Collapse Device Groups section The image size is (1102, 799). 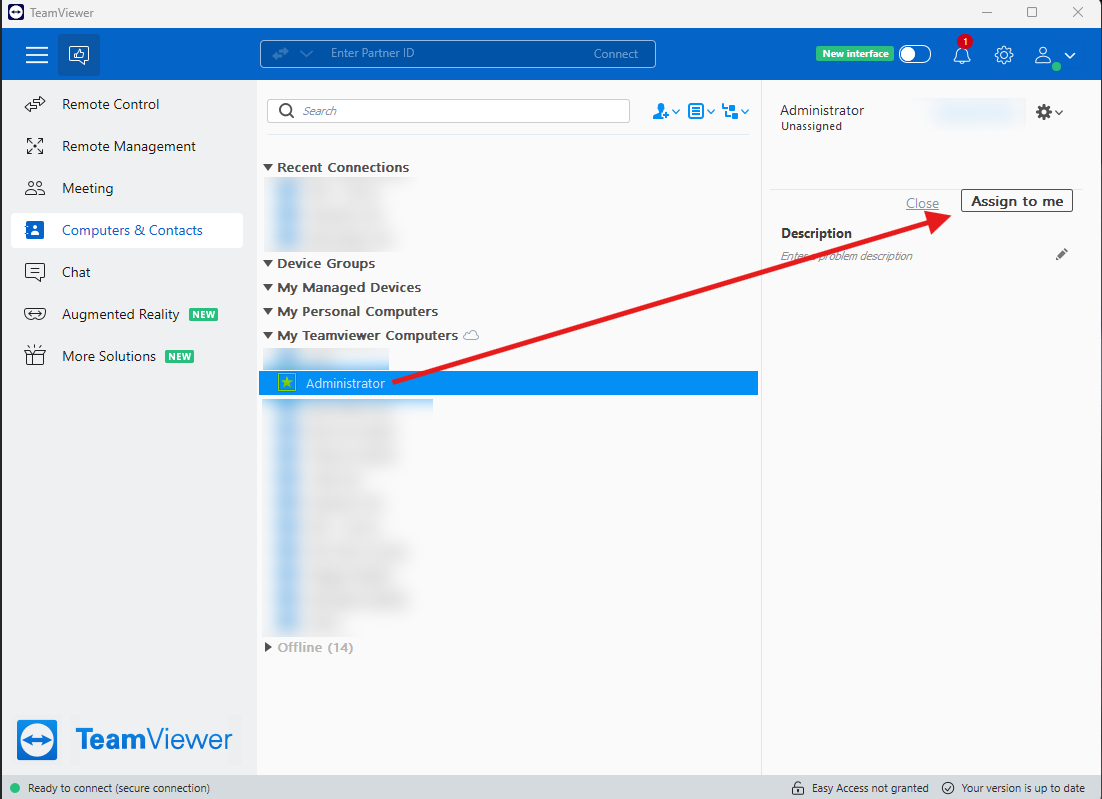tap(268, 264)
